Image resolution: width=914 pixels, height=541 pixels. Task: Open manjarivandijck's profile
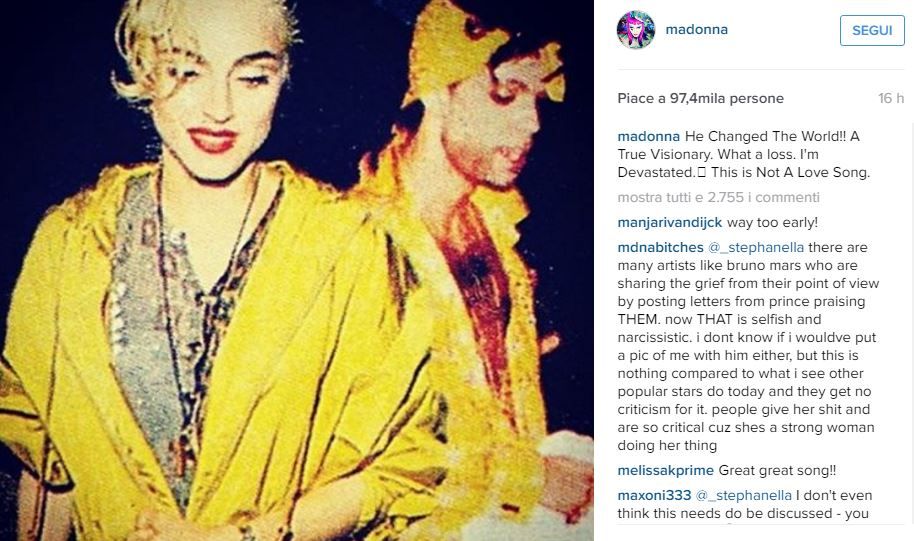coord(670,222)
